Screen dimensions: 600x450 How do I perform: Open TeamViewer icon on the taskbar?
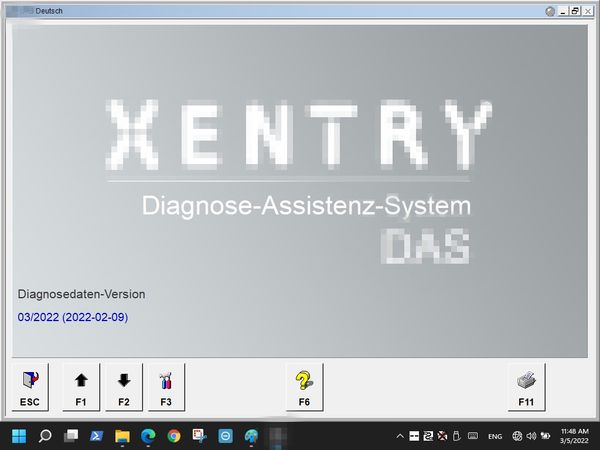click(x=225, y=436)
